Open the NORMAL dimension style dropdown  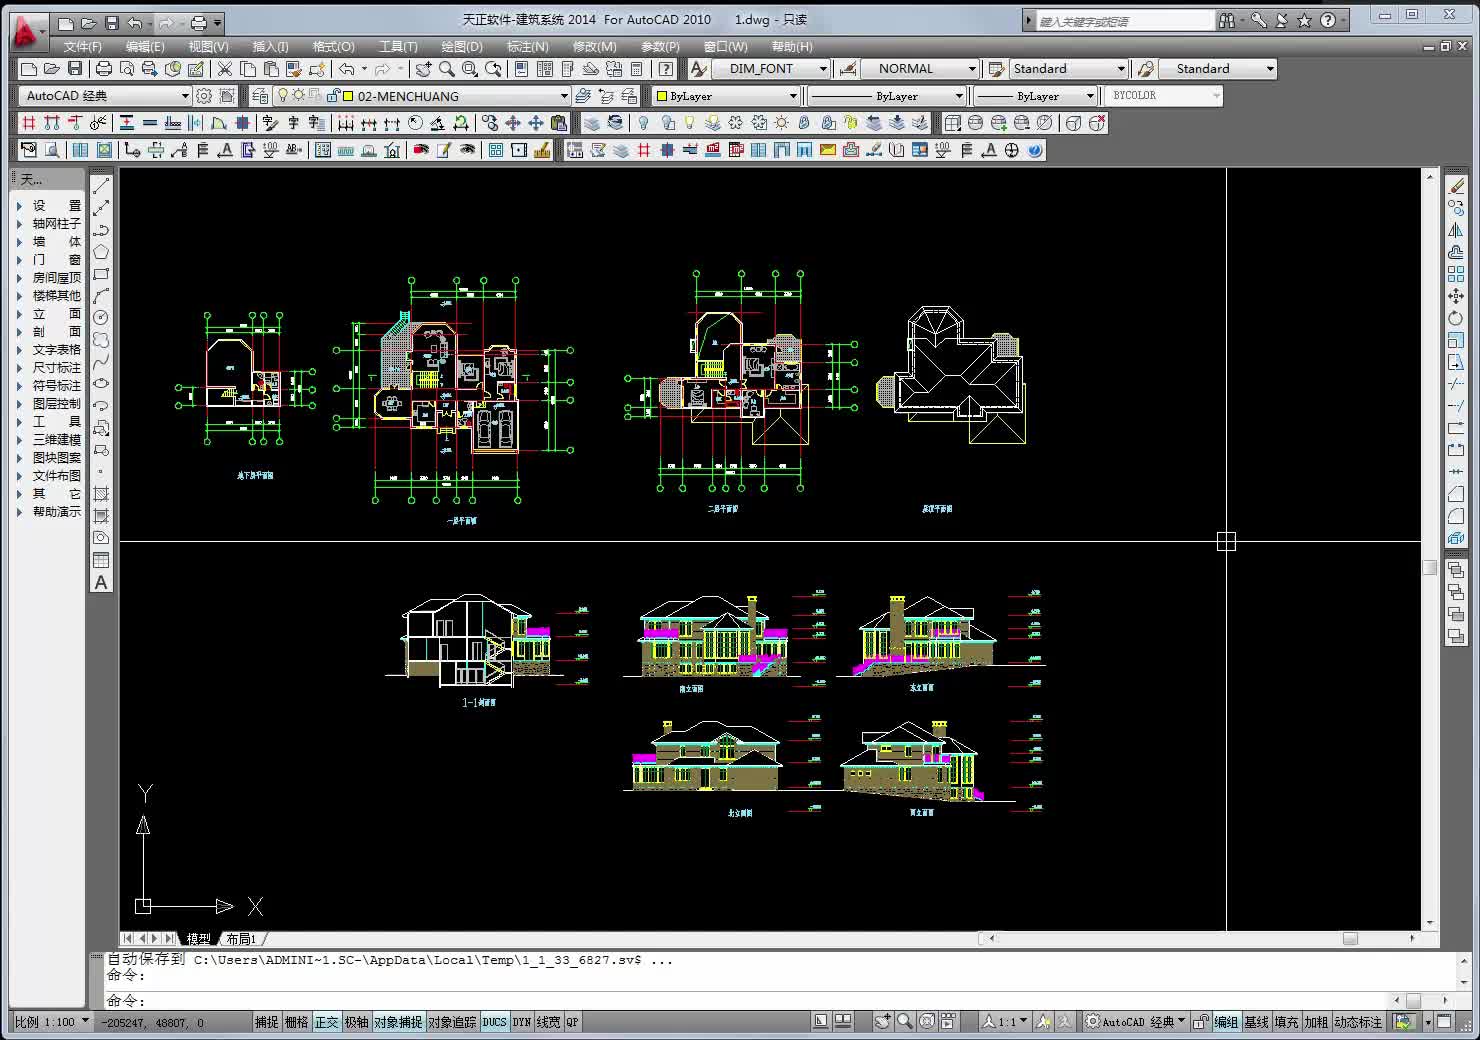(x=920, y=68)
